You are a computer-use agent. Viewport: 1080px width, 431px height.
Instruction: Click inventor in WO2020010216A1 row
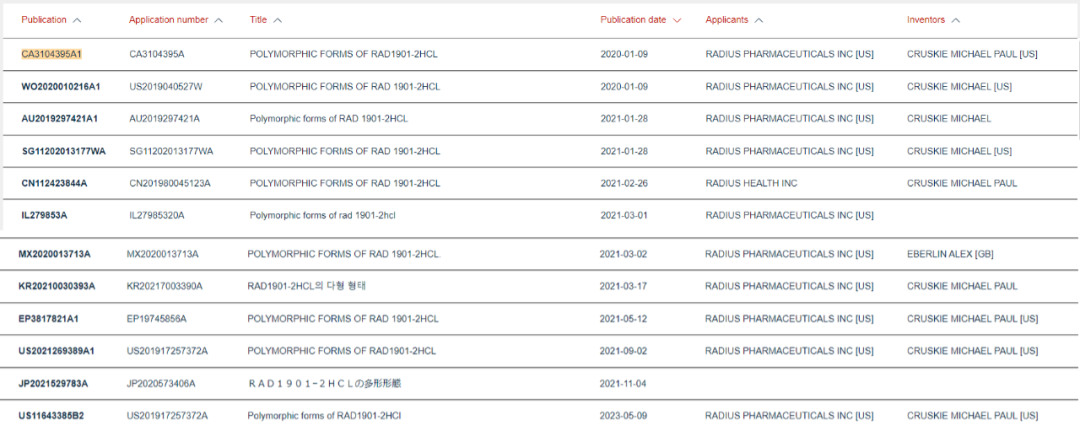959,87
